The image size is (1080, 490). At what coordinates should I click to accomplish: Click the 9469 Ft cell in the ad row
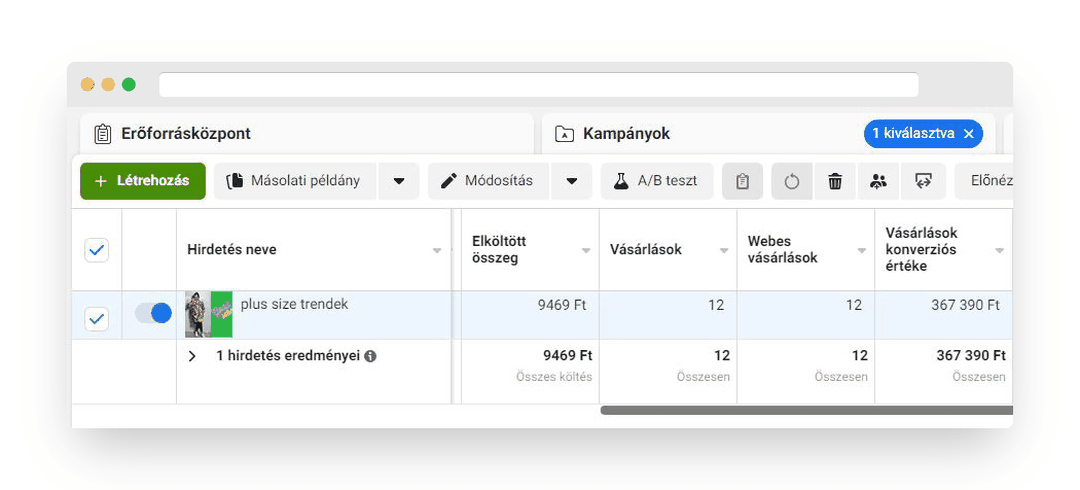530,314
